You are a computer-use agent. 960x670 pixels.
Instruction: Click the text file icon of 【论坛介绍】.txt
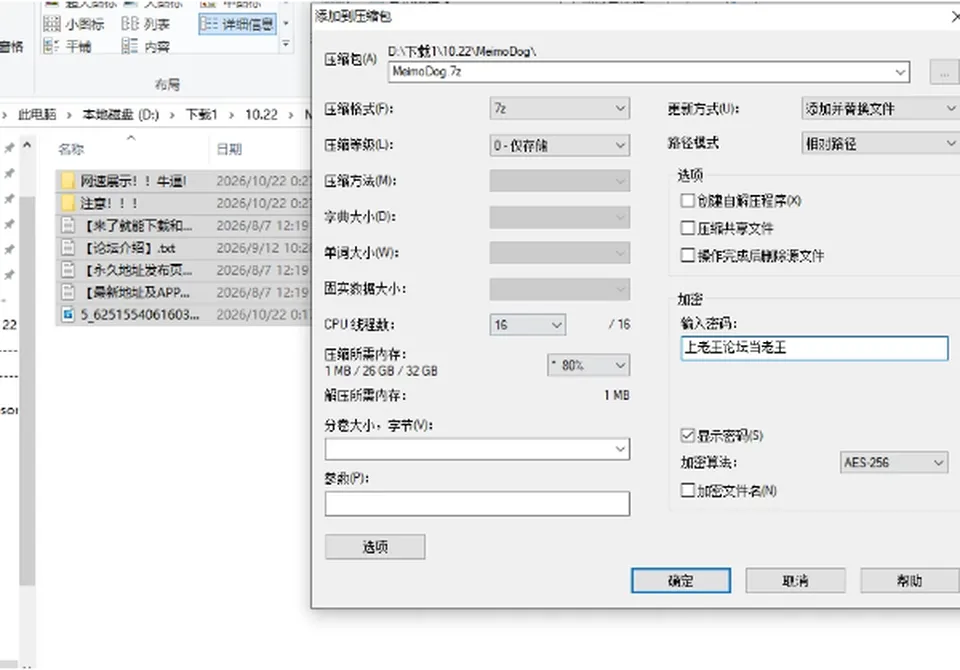coord(68,247)
